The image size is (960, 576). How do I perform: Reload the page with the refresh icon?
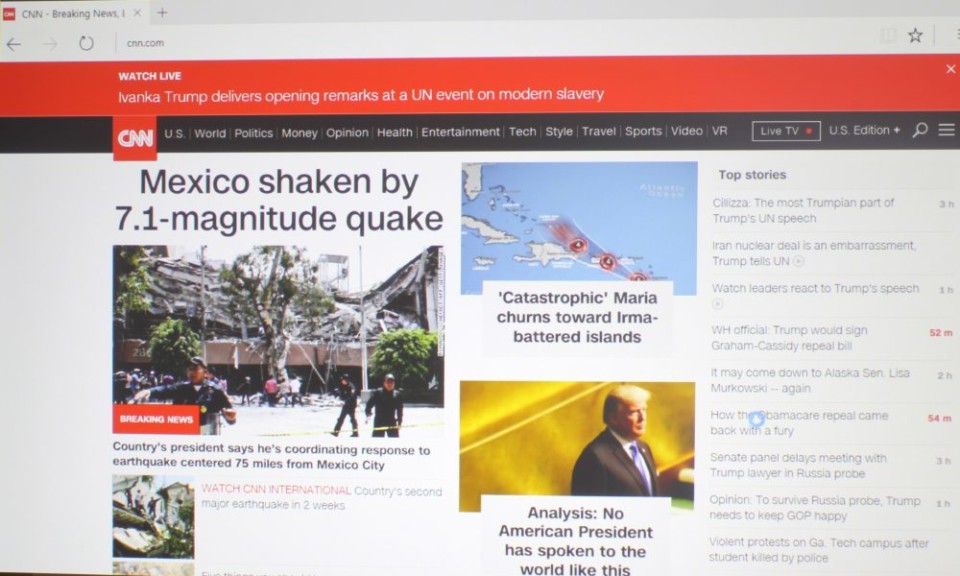[x=86, y=43]
